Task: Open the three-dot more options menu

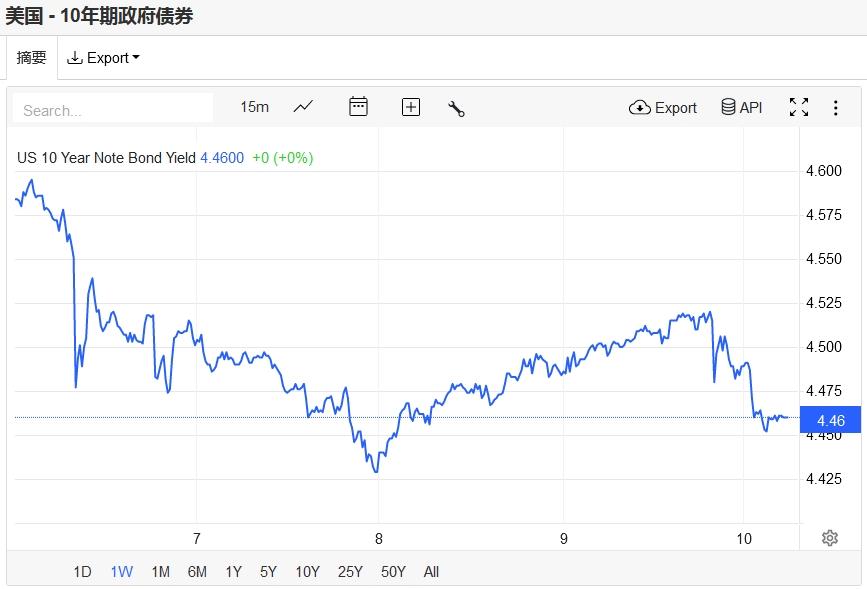Action: 836,107
